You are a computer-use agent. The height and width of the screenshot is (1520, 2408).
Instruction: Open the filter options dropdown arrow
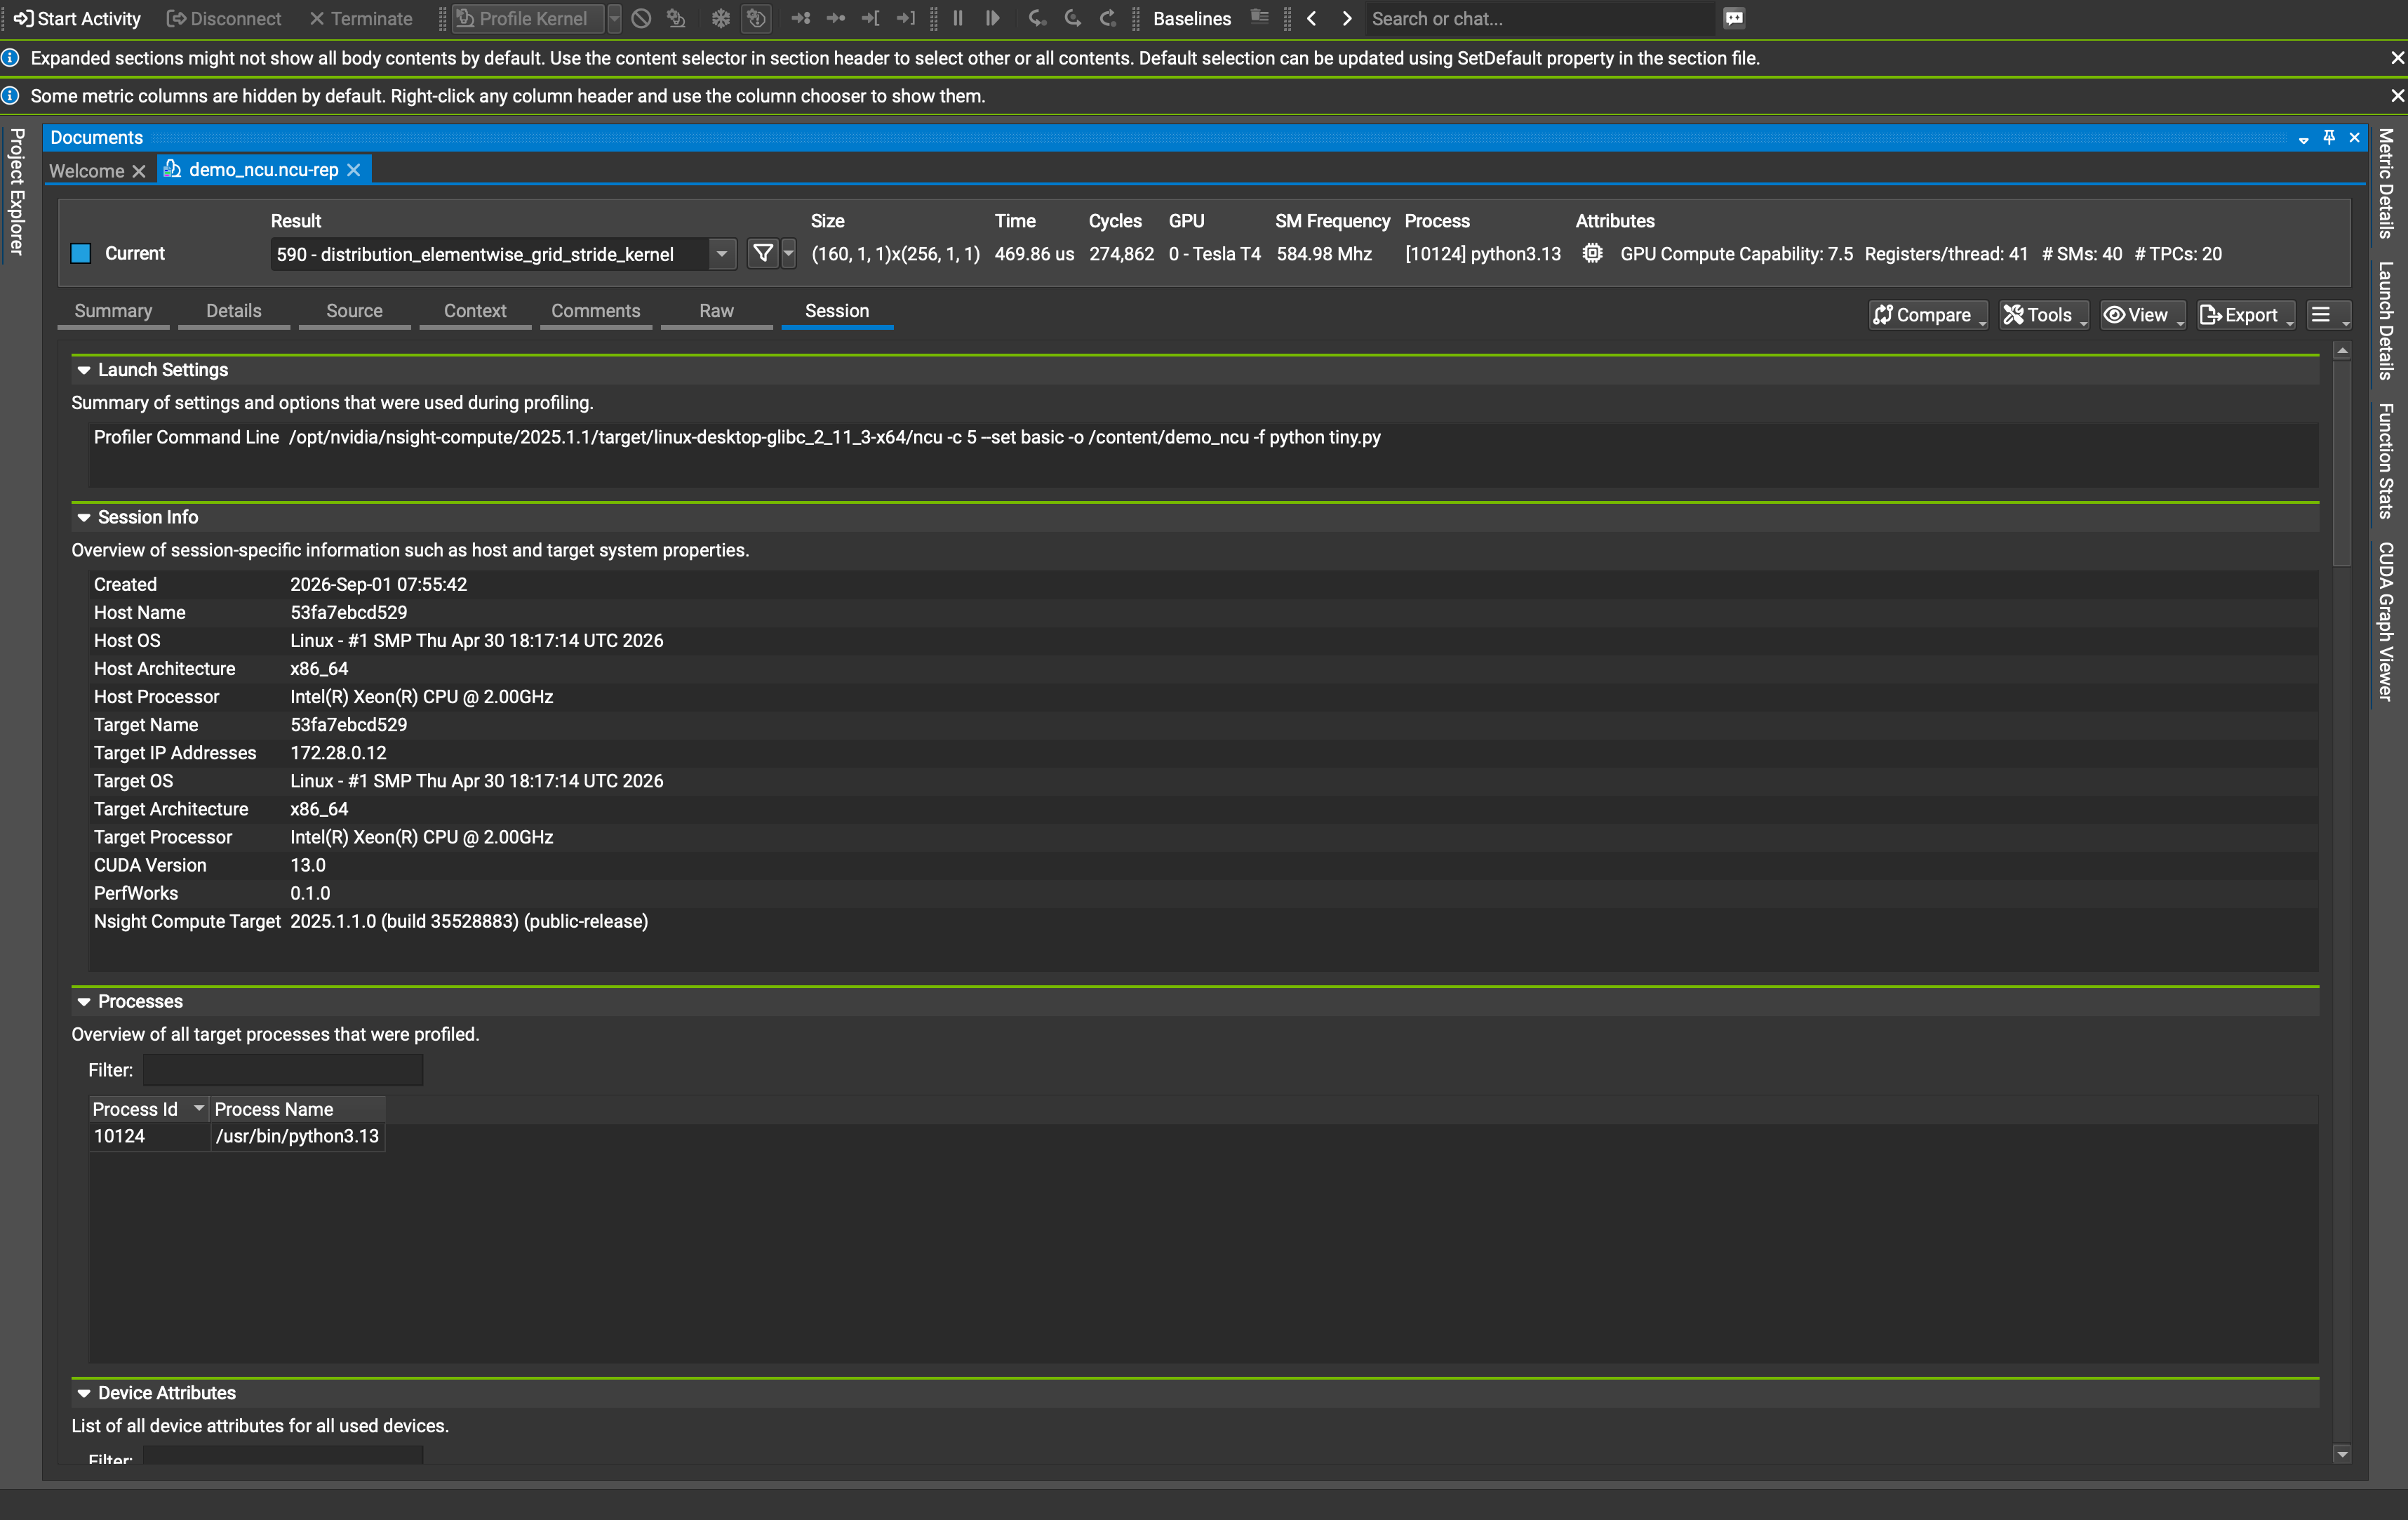(789, 254)
